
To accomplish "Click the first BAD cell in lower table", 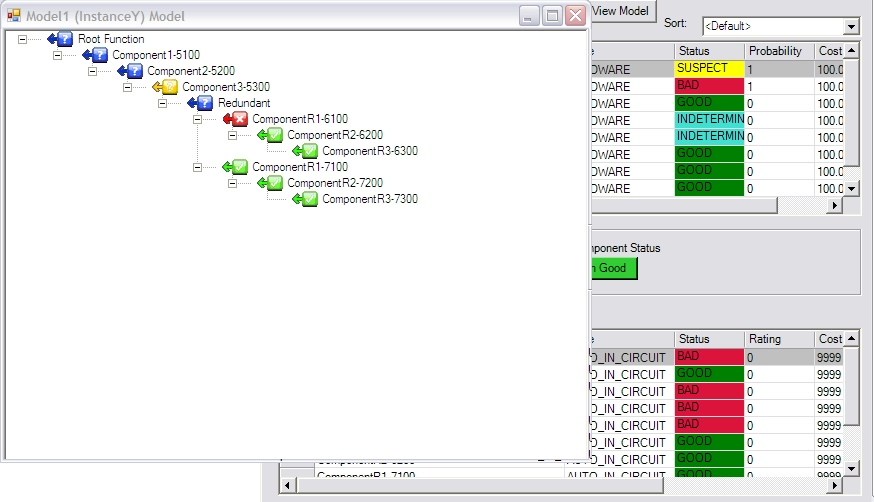I will click(709, 357).
